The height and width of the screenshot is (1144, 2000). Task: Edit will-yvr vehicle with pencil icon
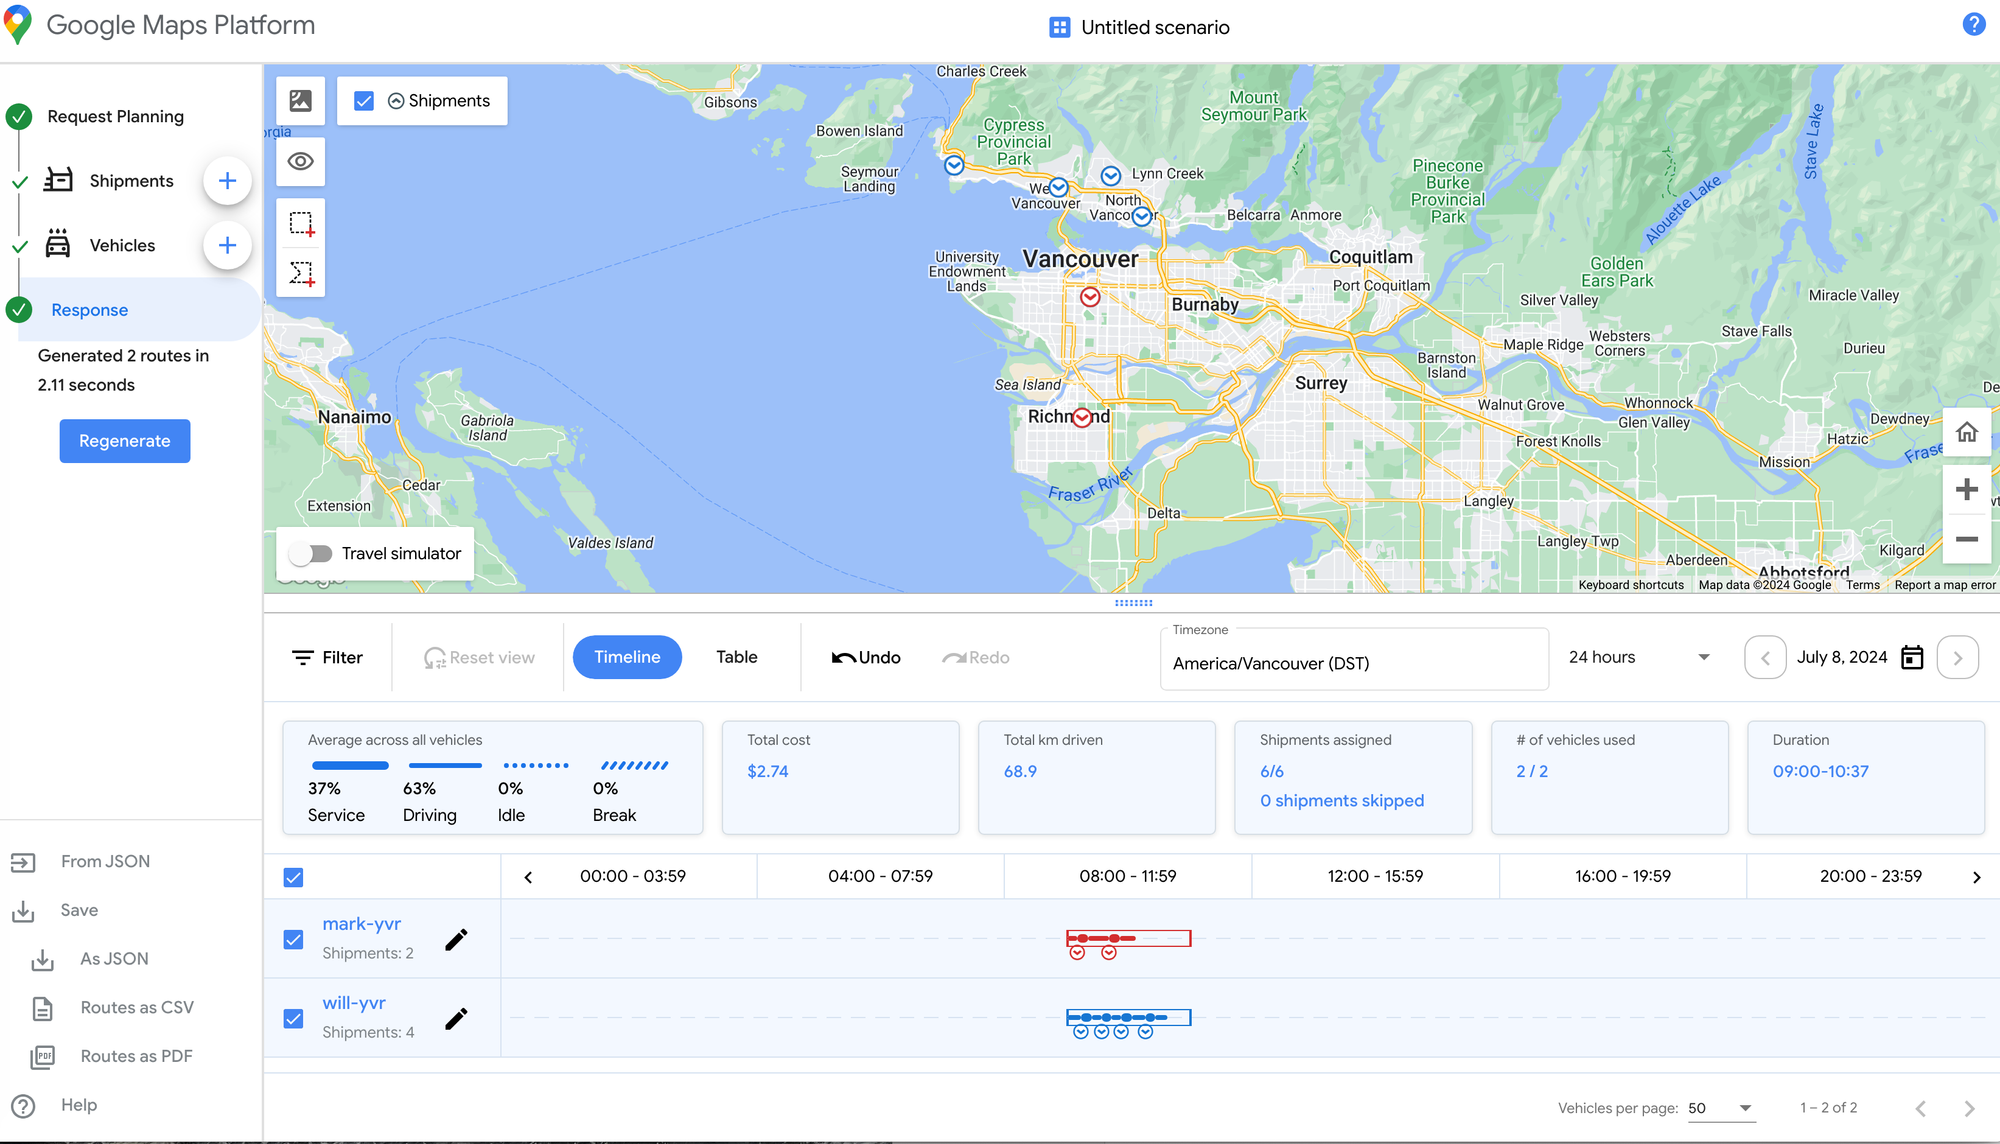(456, 1018)
